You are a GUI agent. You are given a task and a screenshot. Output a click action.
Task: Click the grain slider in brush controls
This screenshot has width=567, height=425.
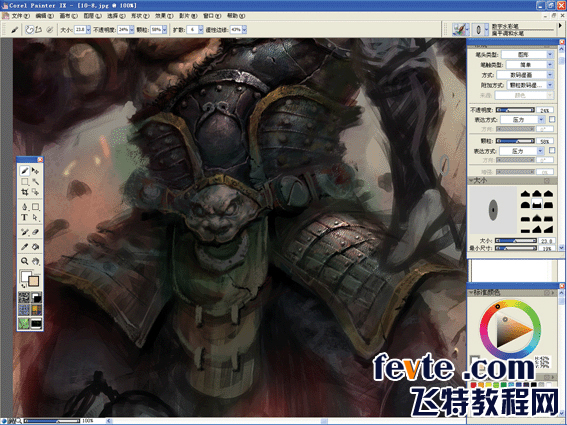tap(515, 141)
